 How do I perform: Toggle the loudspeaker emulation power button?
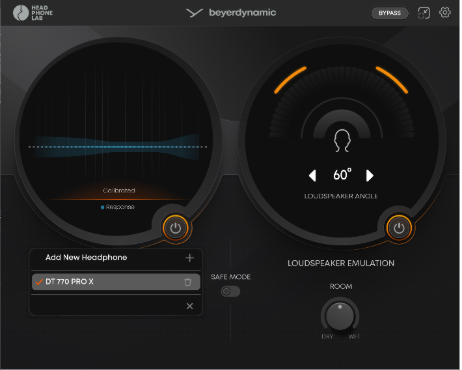point(399,228)
